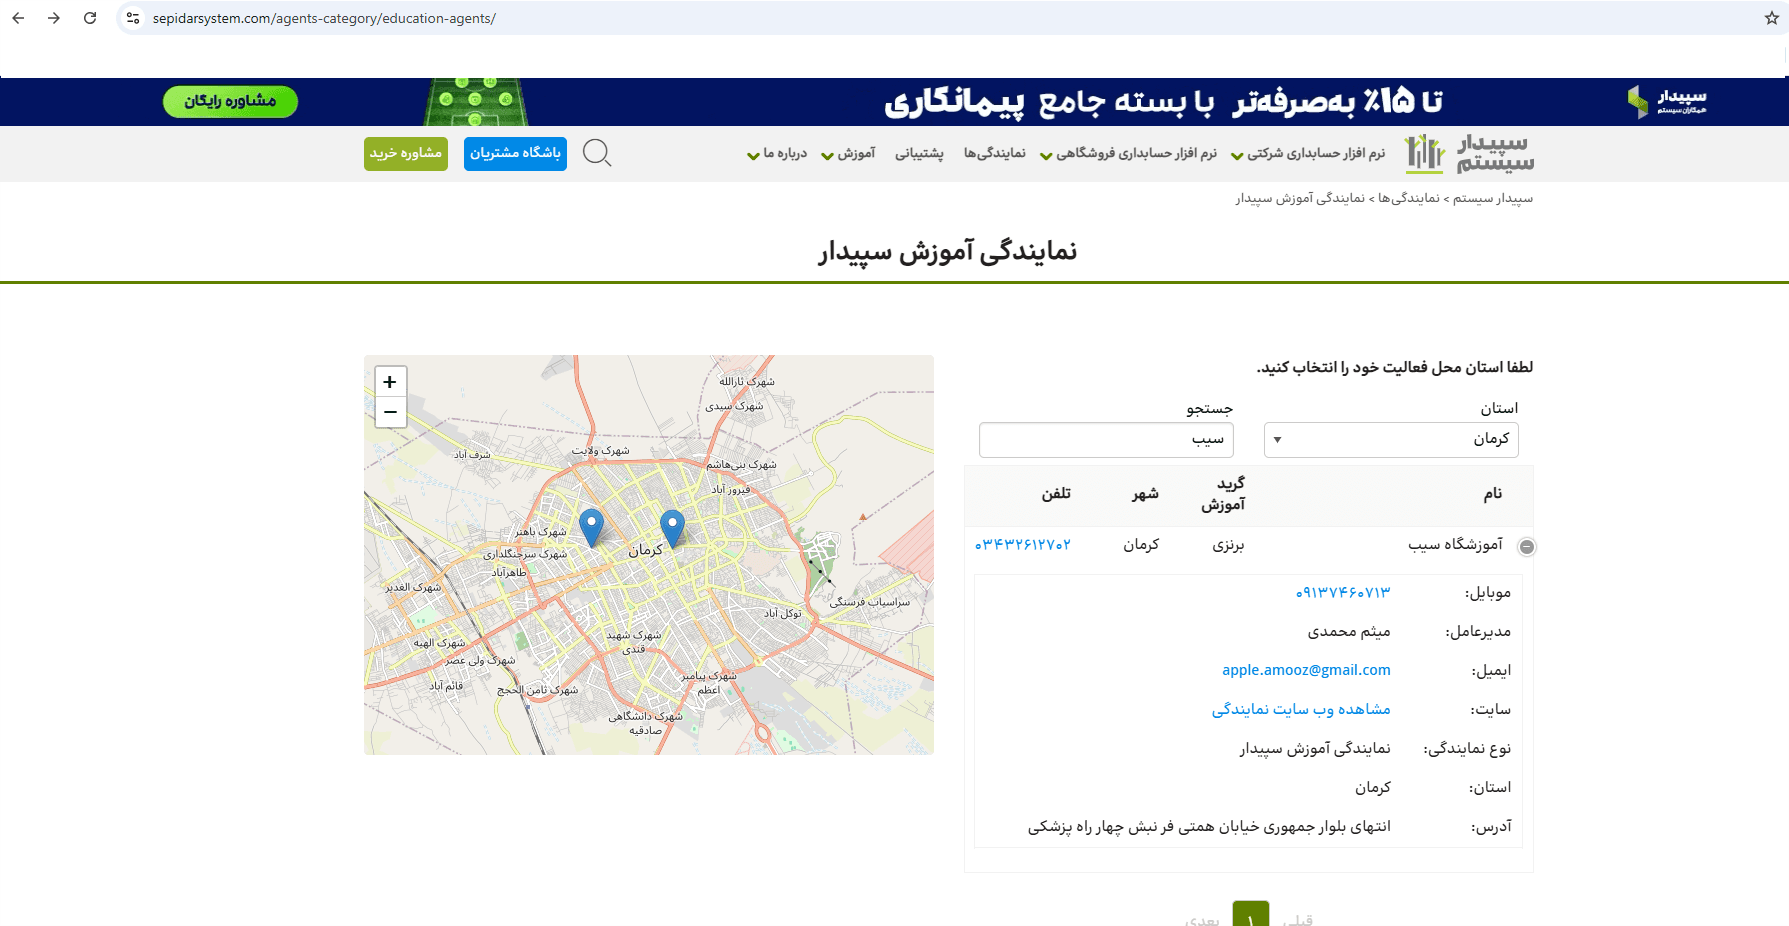The height and width of the screenshot is (926, 1789).
Task: Click the apple.amooz@gmail.com email link
Action: [x=1306, y=670]
